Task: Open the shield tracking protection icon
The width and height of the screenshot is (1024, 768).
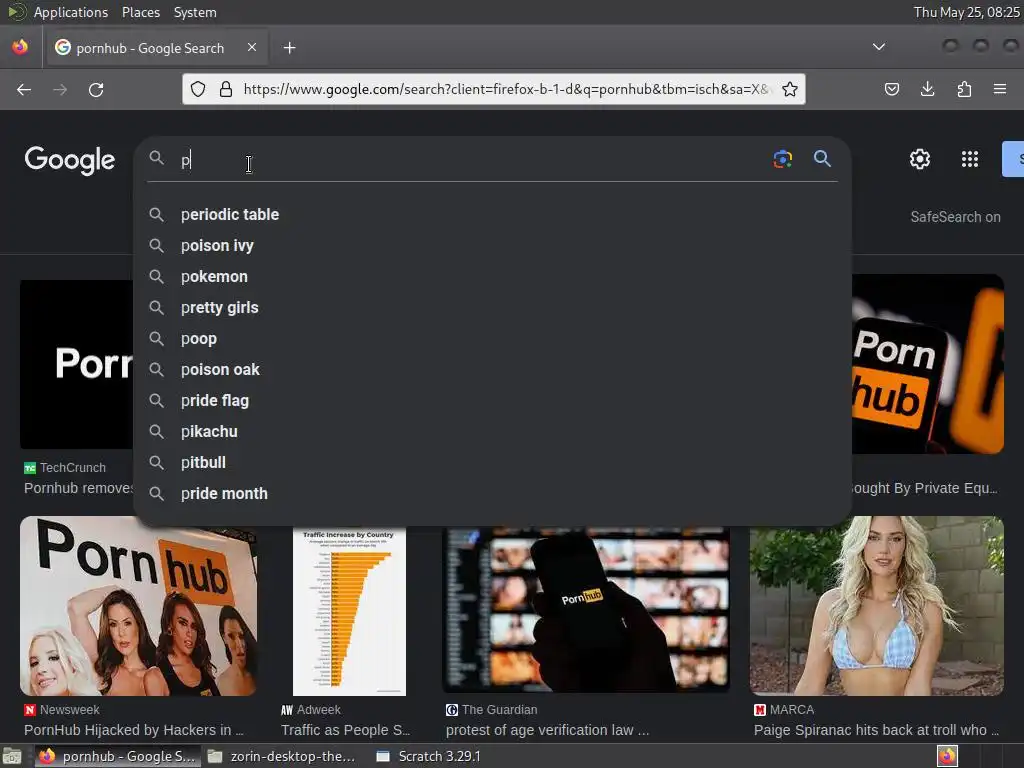Action: [x=198, y=89]
